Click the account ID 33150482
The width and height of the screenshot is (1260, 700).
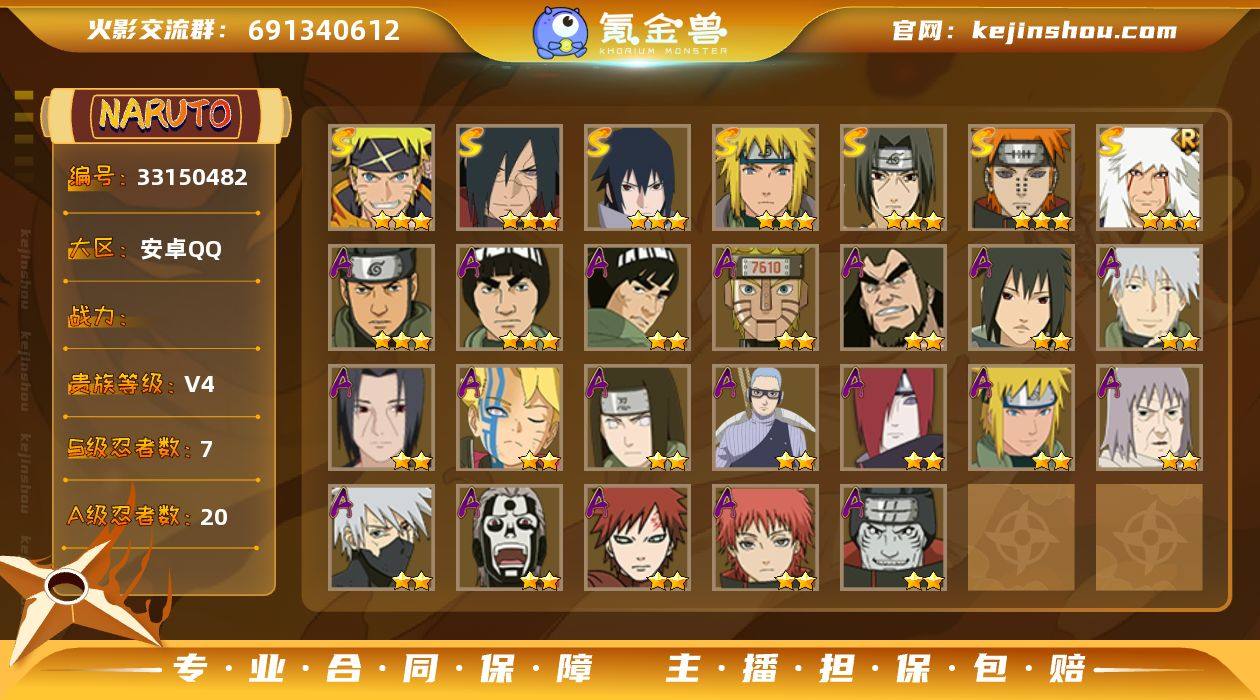pos(192,177)
